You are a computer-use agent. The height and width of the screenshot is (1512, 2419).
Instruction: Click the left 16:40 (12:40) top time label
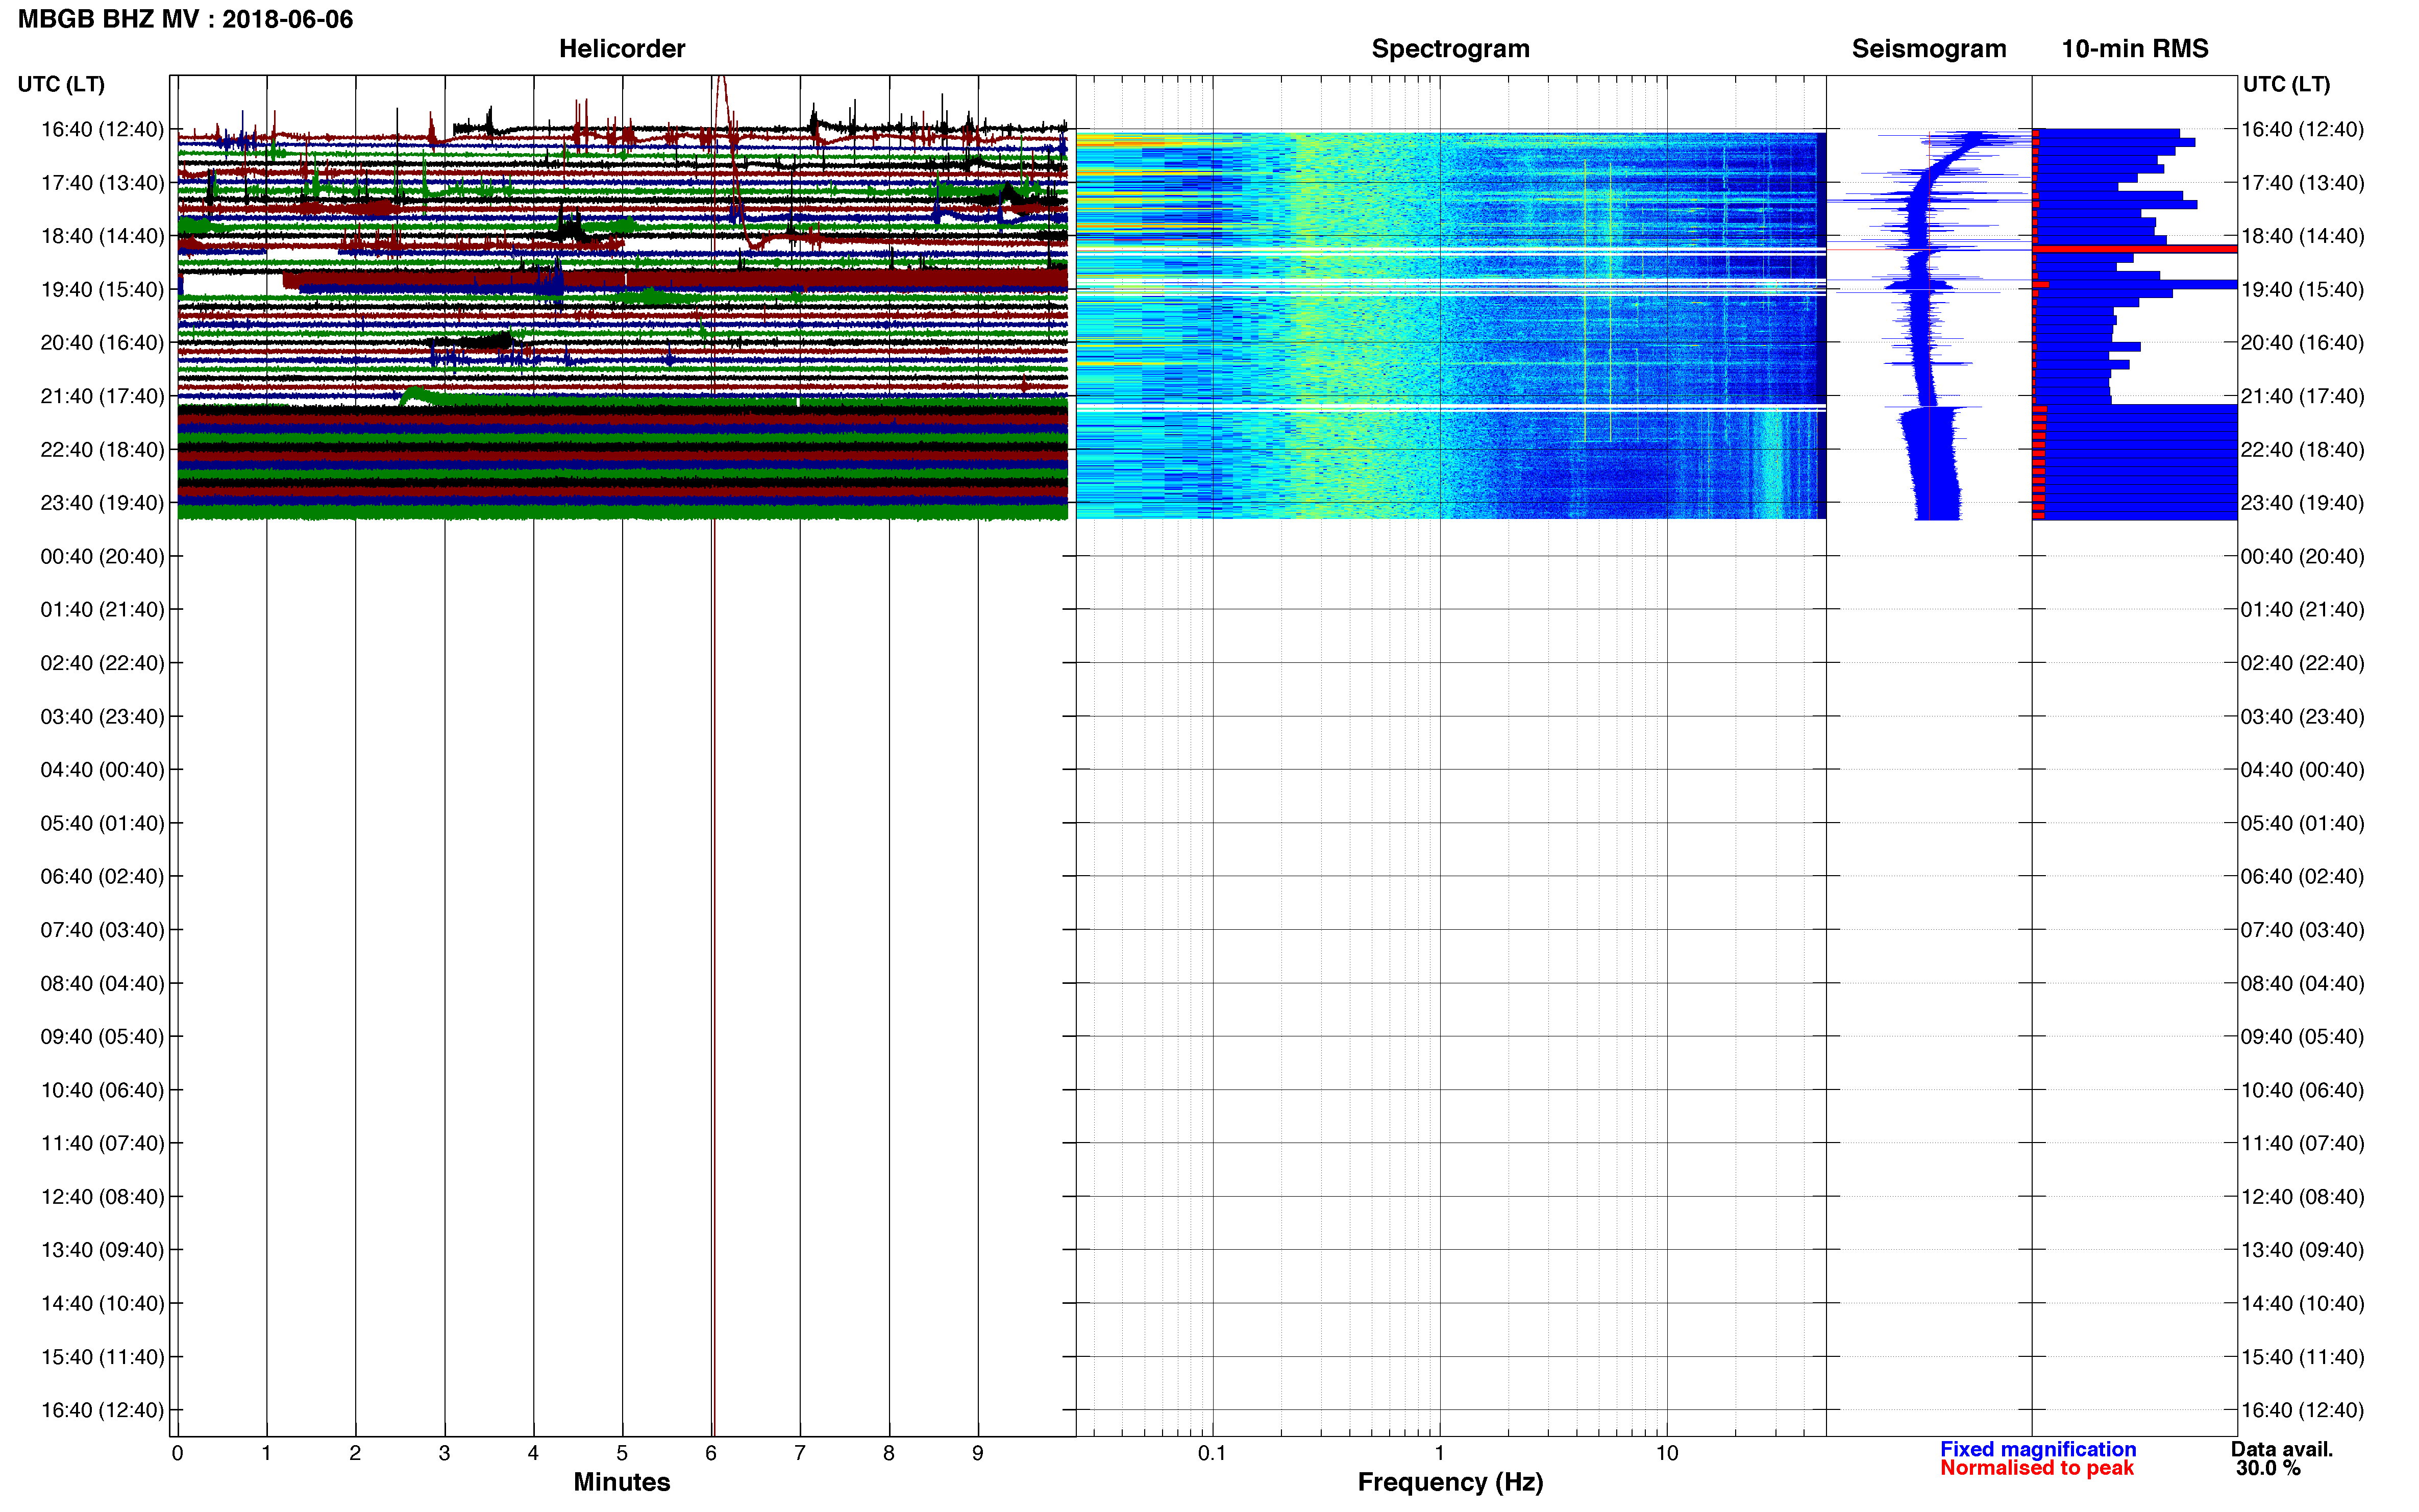(x=102, y=129)
